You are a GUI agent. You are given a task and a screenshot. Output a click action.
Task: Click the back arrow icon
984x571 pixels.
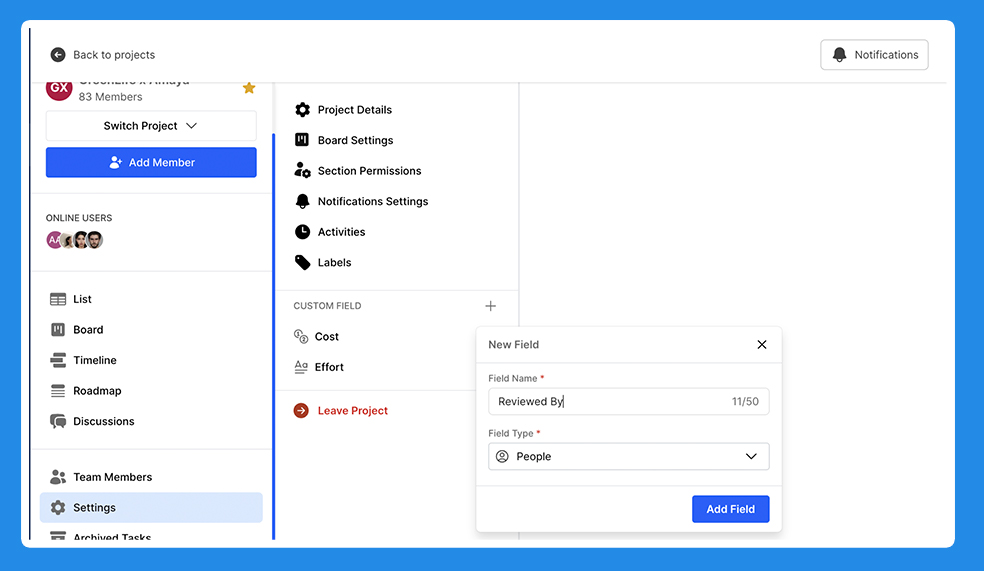click(x=58, y=55)
